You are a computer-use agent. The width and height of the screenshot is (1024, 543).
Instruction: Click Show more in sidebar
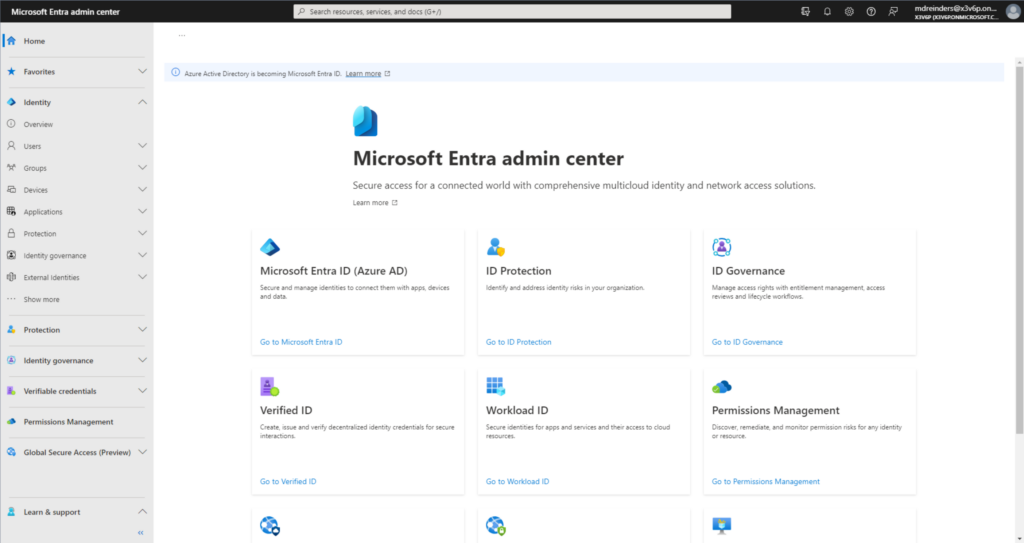41,299
